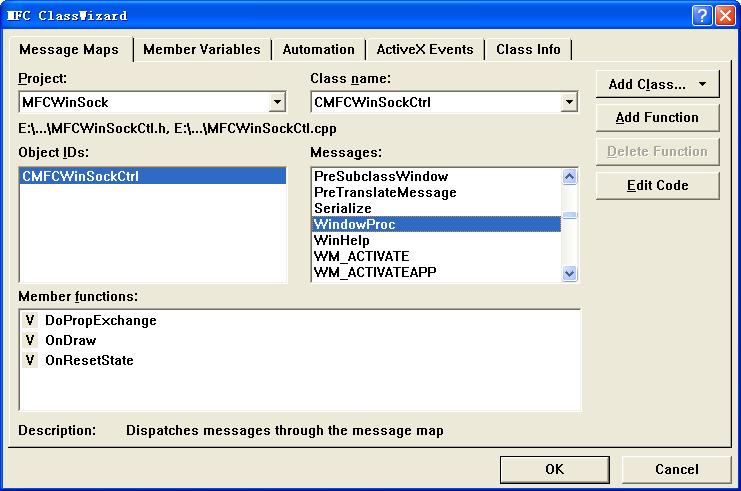
Task: Select OnDraw member function
Action: click(70, 340)
